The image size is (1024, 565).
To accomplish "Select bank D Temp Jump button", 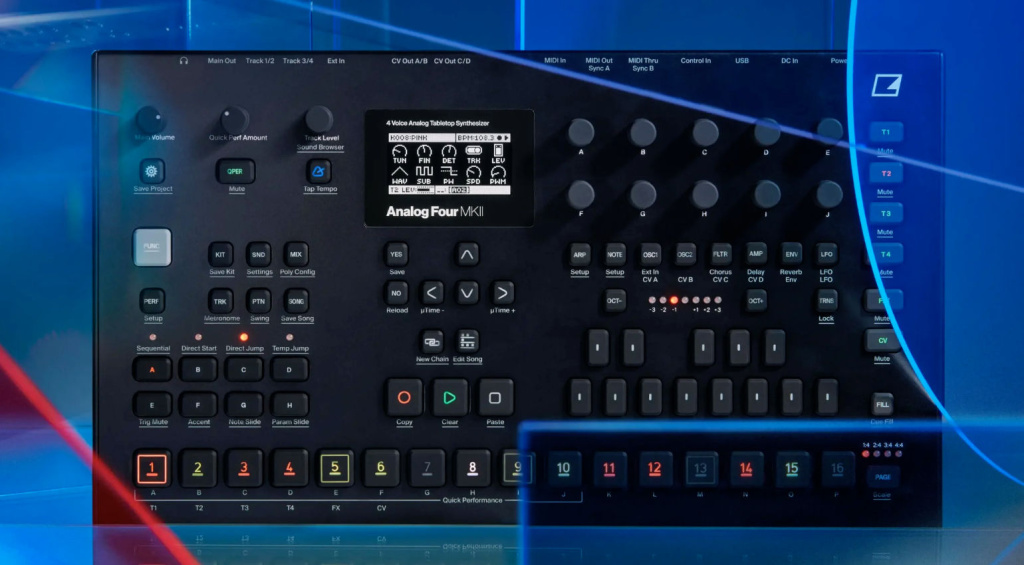I will pyautogui.click(x=289, y=370).
